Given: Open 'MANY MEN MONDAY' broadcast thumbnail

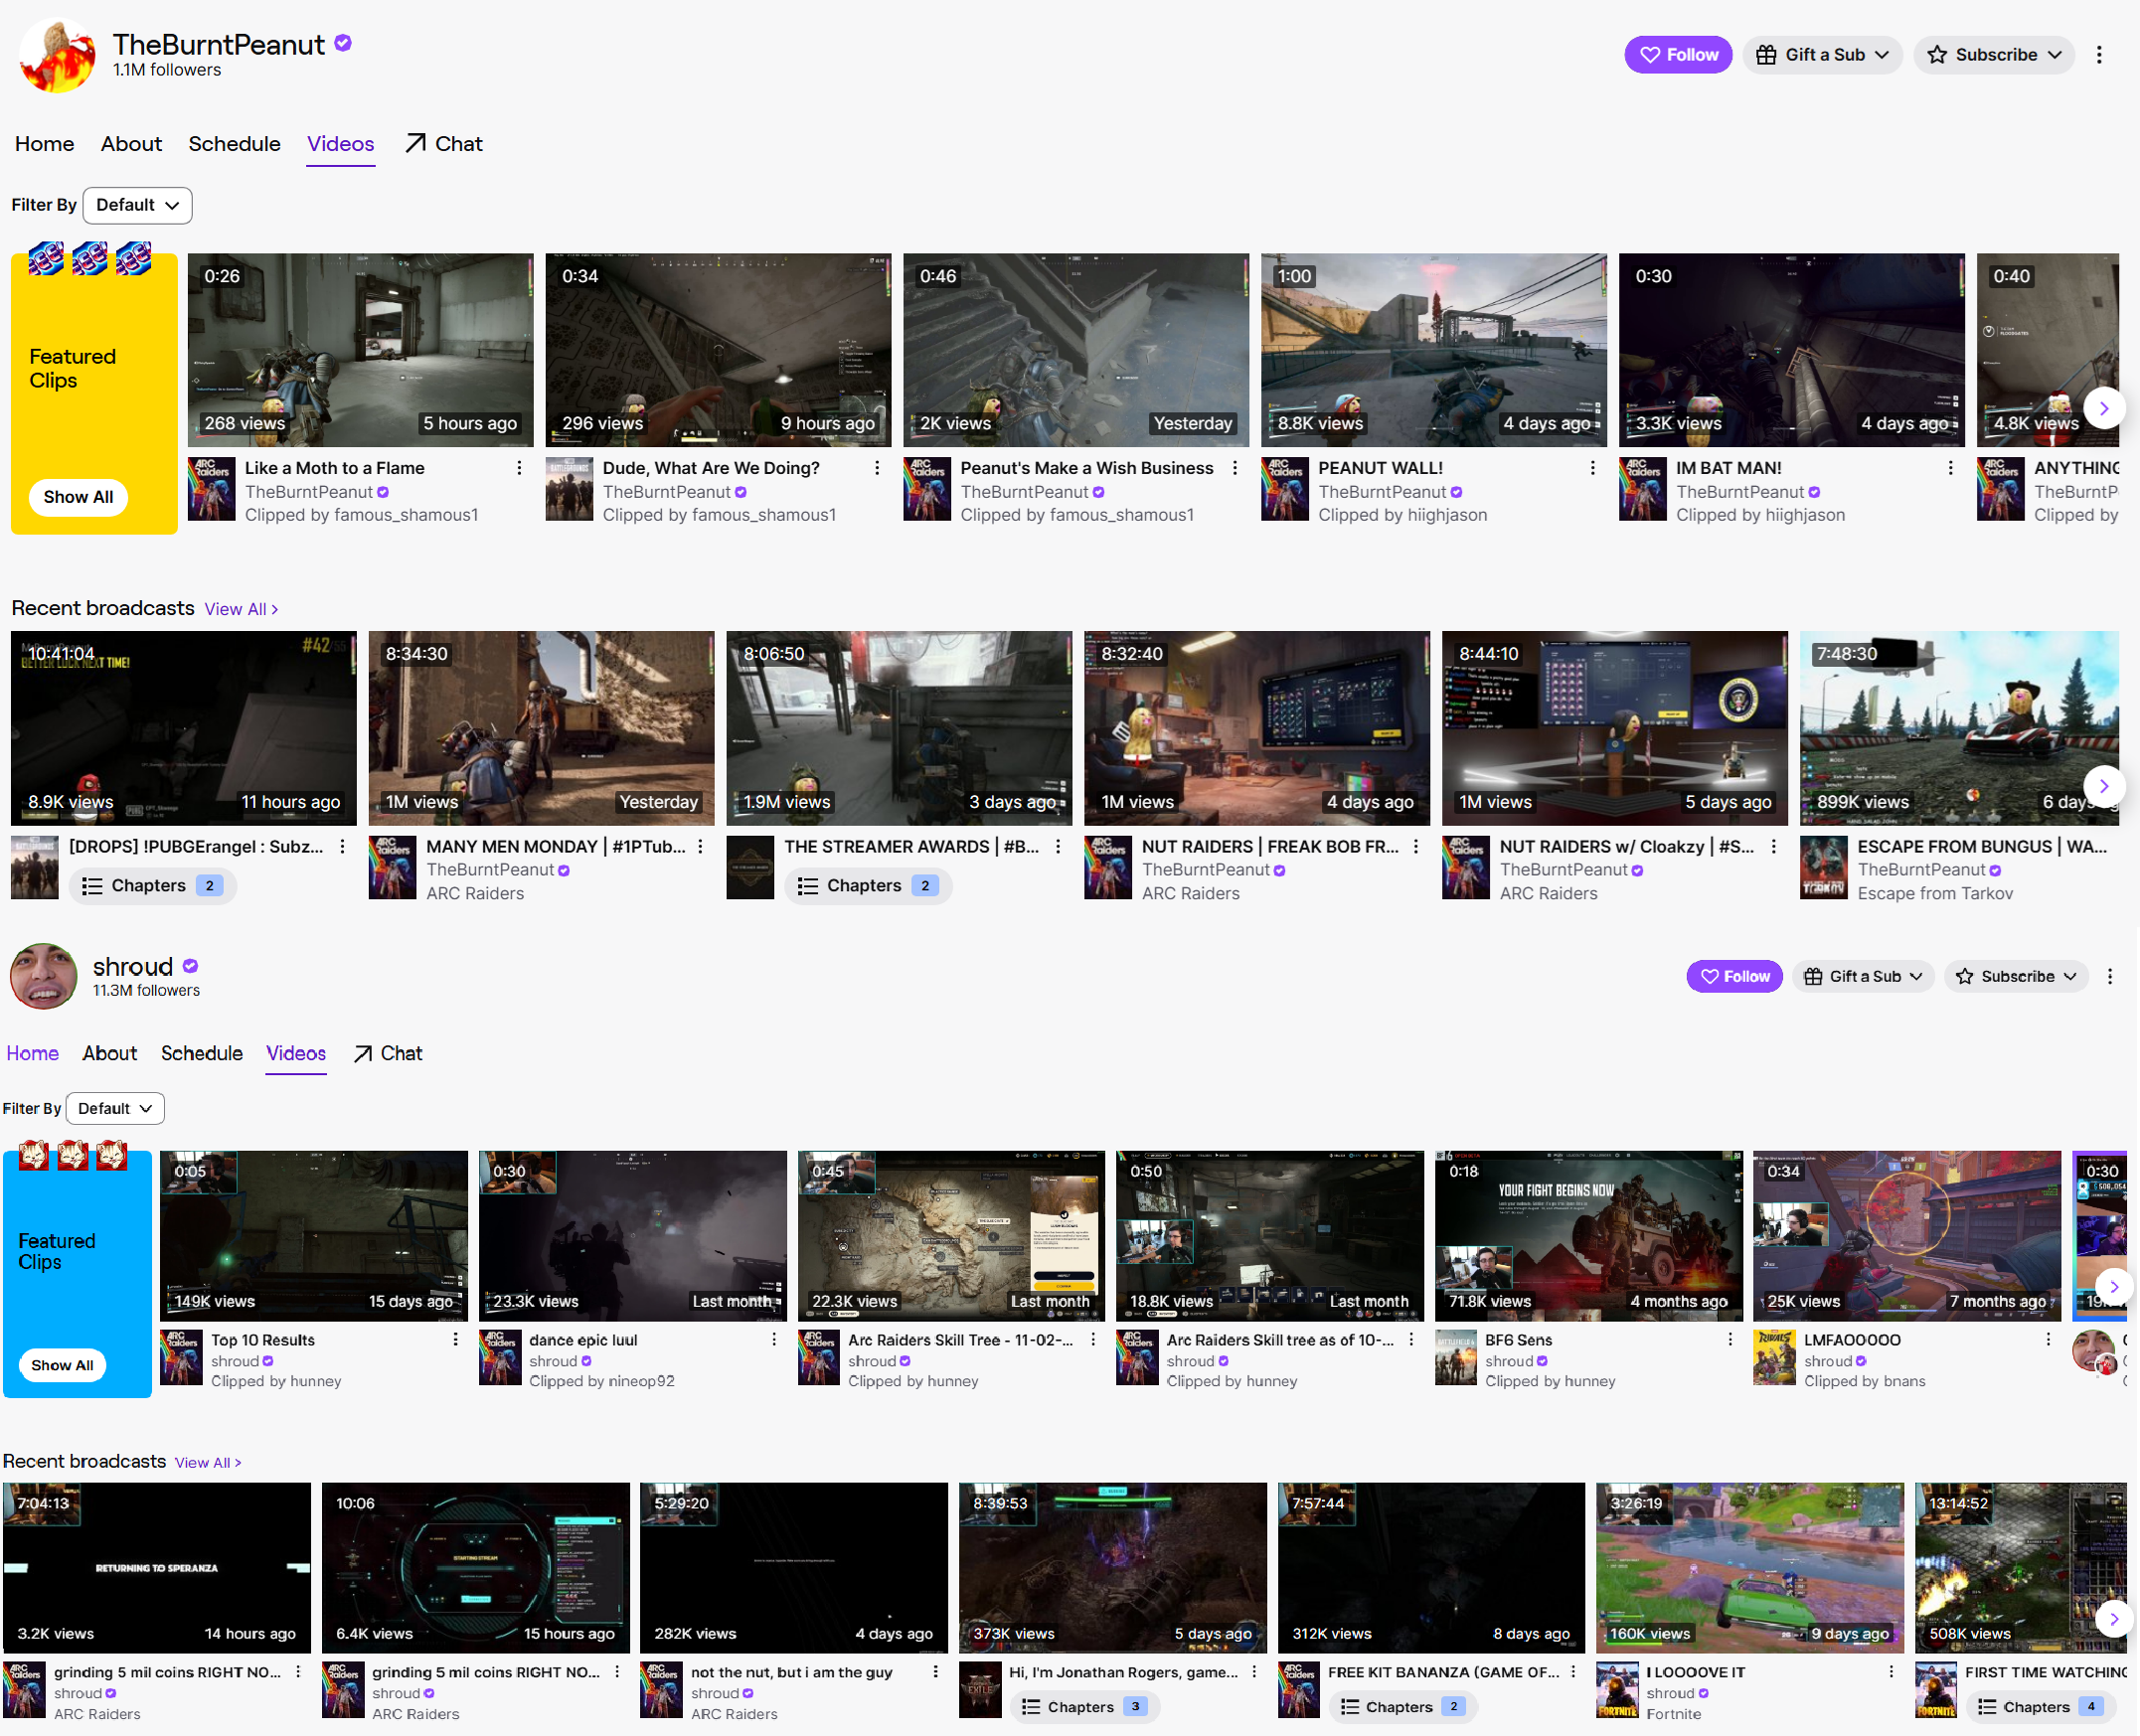Looking at the screenshot, I should tap(541, 728).
